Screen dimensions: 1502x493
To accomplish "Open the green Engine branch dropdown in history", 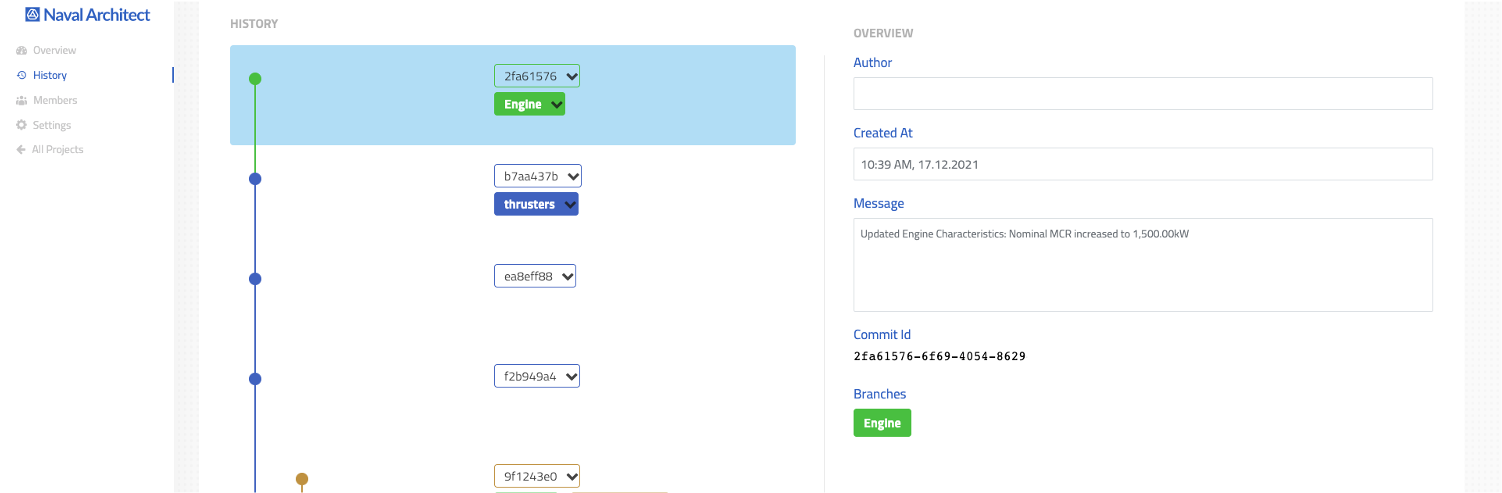I will click(529, 104).
